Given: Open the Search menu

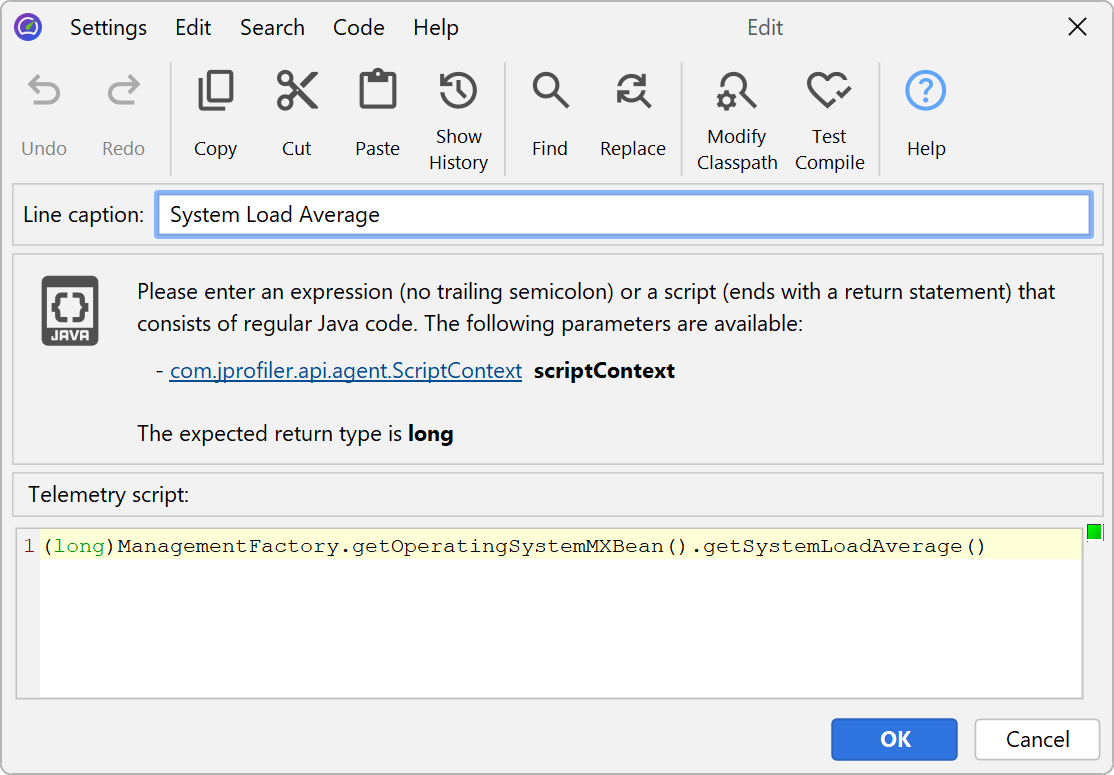Looking at the screenshot, I should (x=272, y=28).
